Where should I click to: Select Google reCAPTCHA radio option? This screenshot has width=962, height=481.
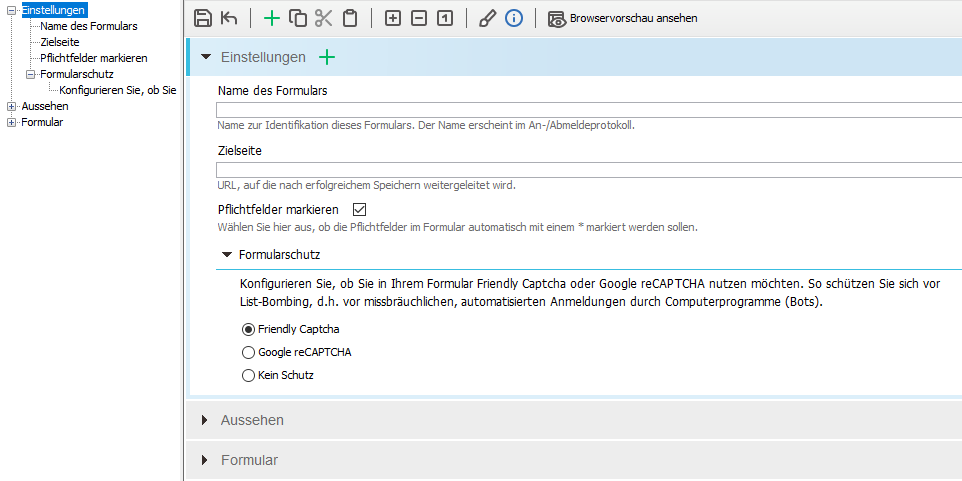pyautogui.click(x=248, y=353)
